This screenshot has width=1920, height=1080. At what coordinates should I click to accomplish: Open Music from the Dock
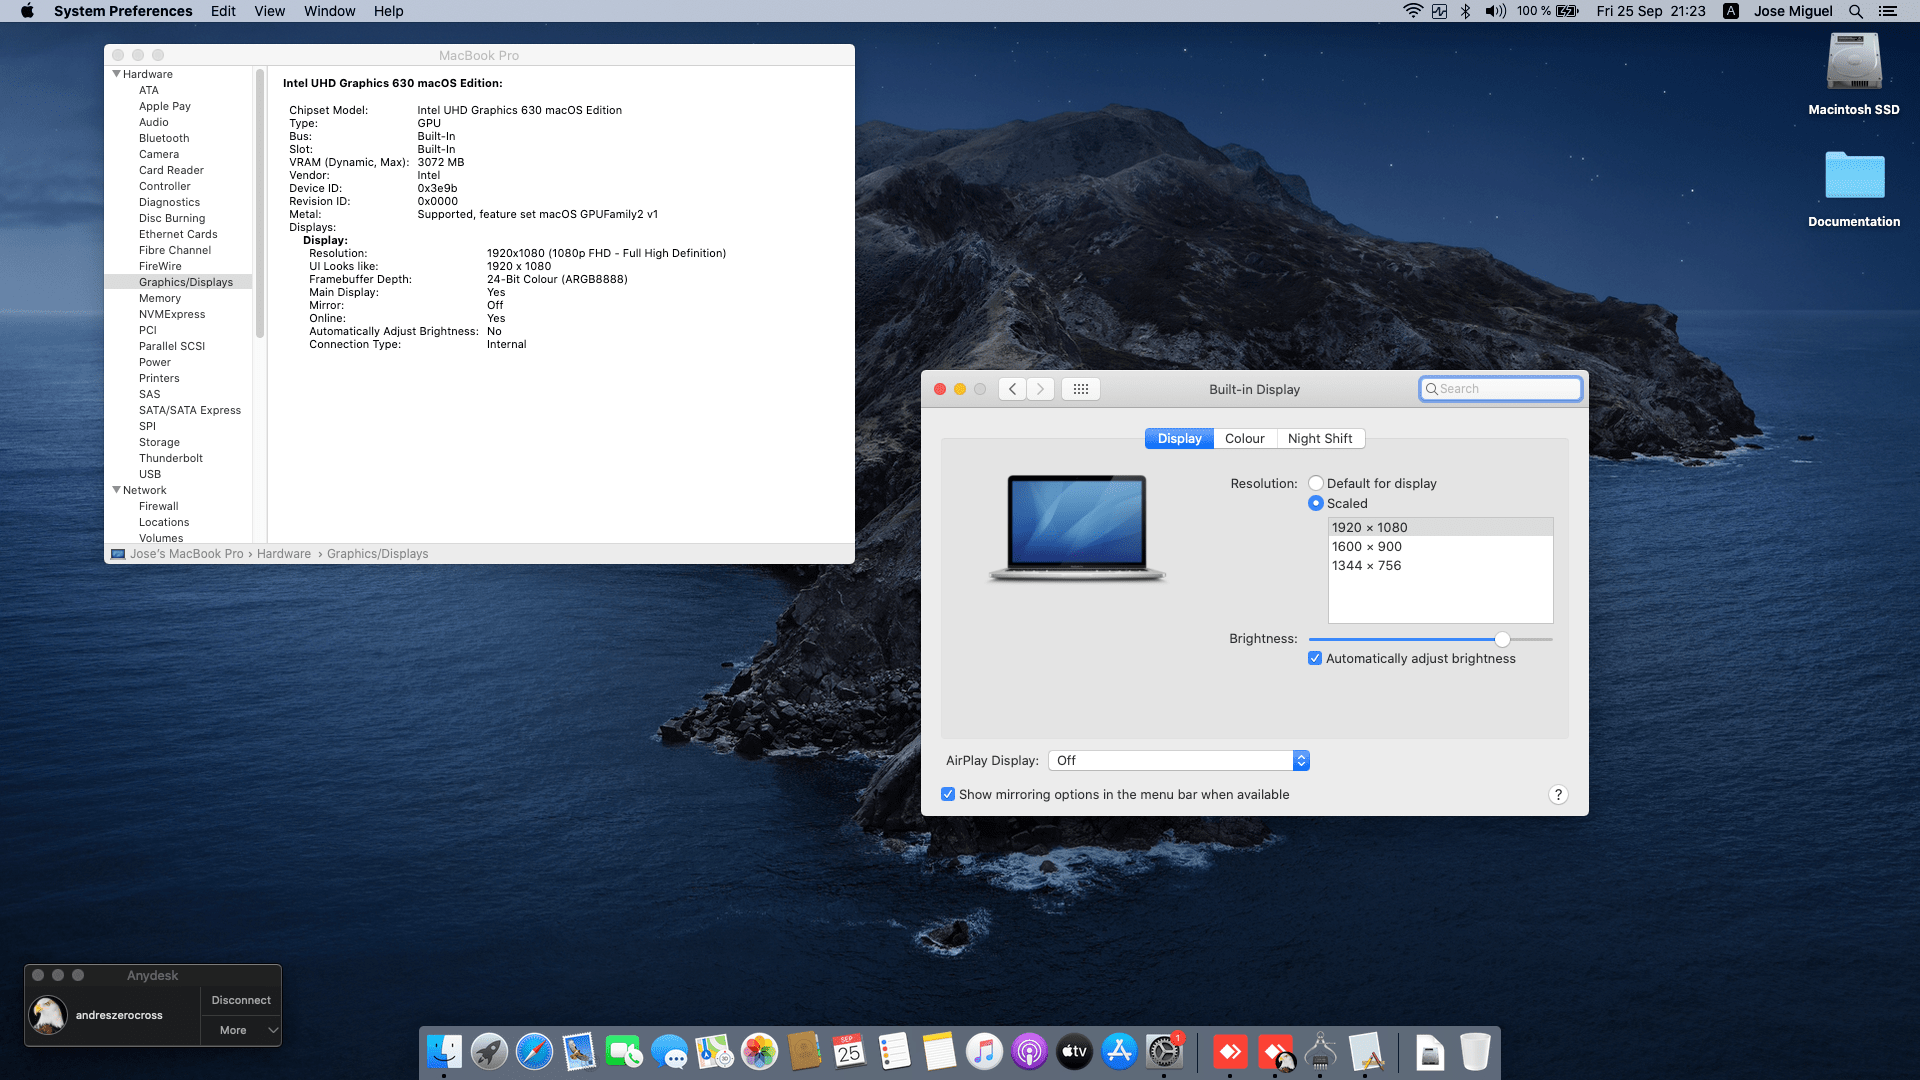(984, 1052)
